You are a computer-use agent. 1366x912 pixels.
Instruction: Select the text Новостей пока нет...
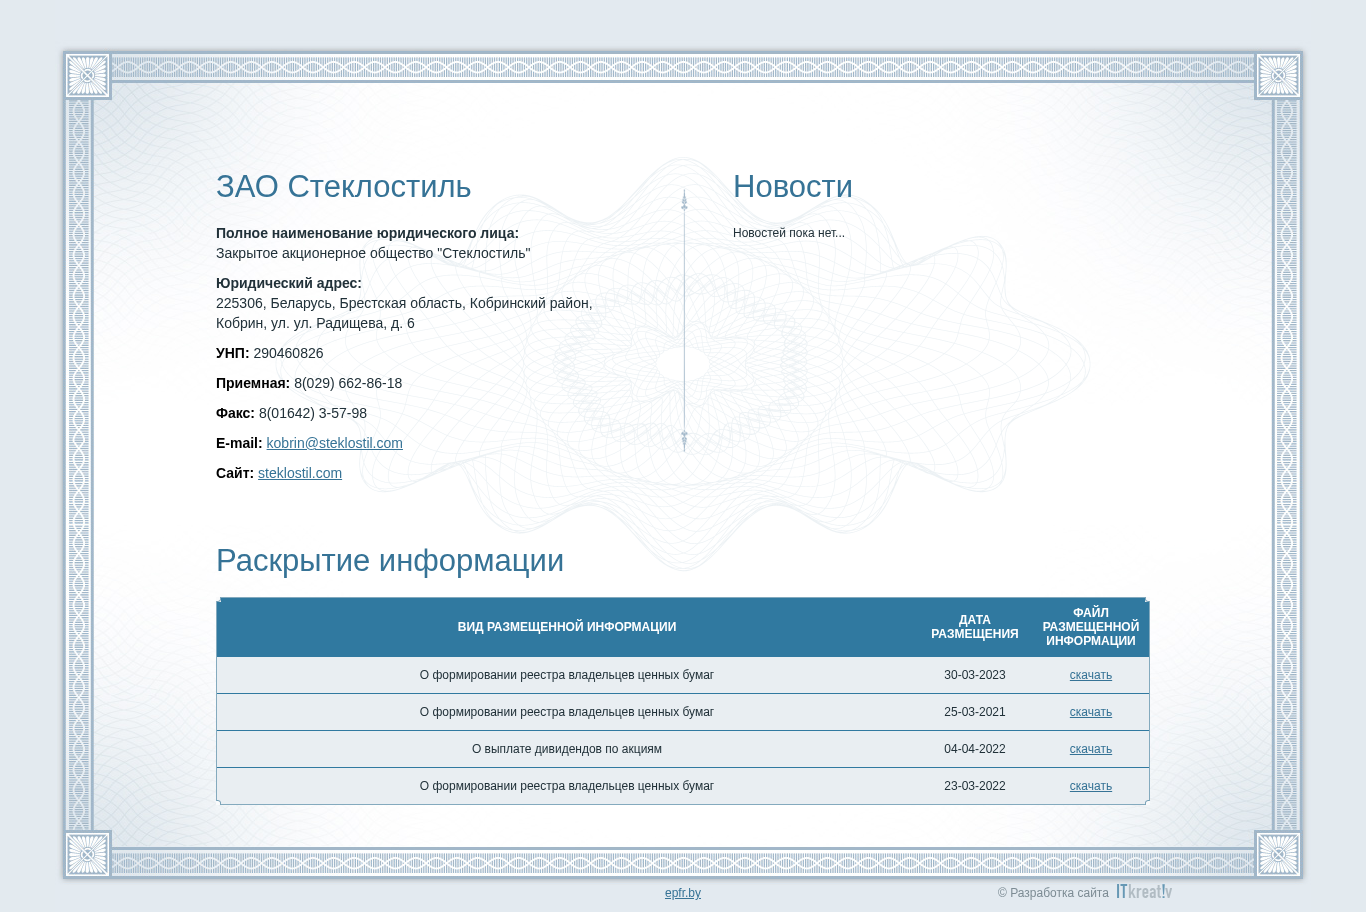coord(789,233)
